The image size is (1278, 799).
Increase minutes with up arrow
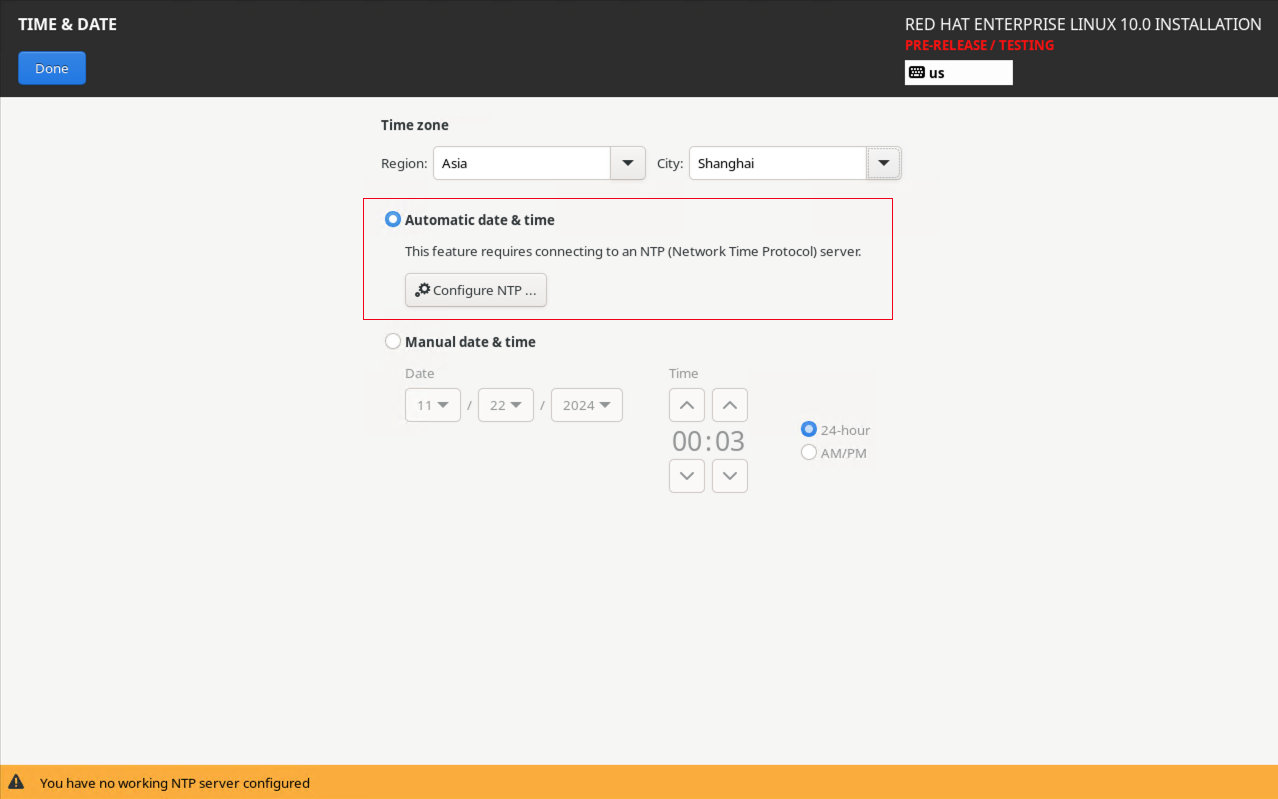pyautogui.click(x=730, y=405)
